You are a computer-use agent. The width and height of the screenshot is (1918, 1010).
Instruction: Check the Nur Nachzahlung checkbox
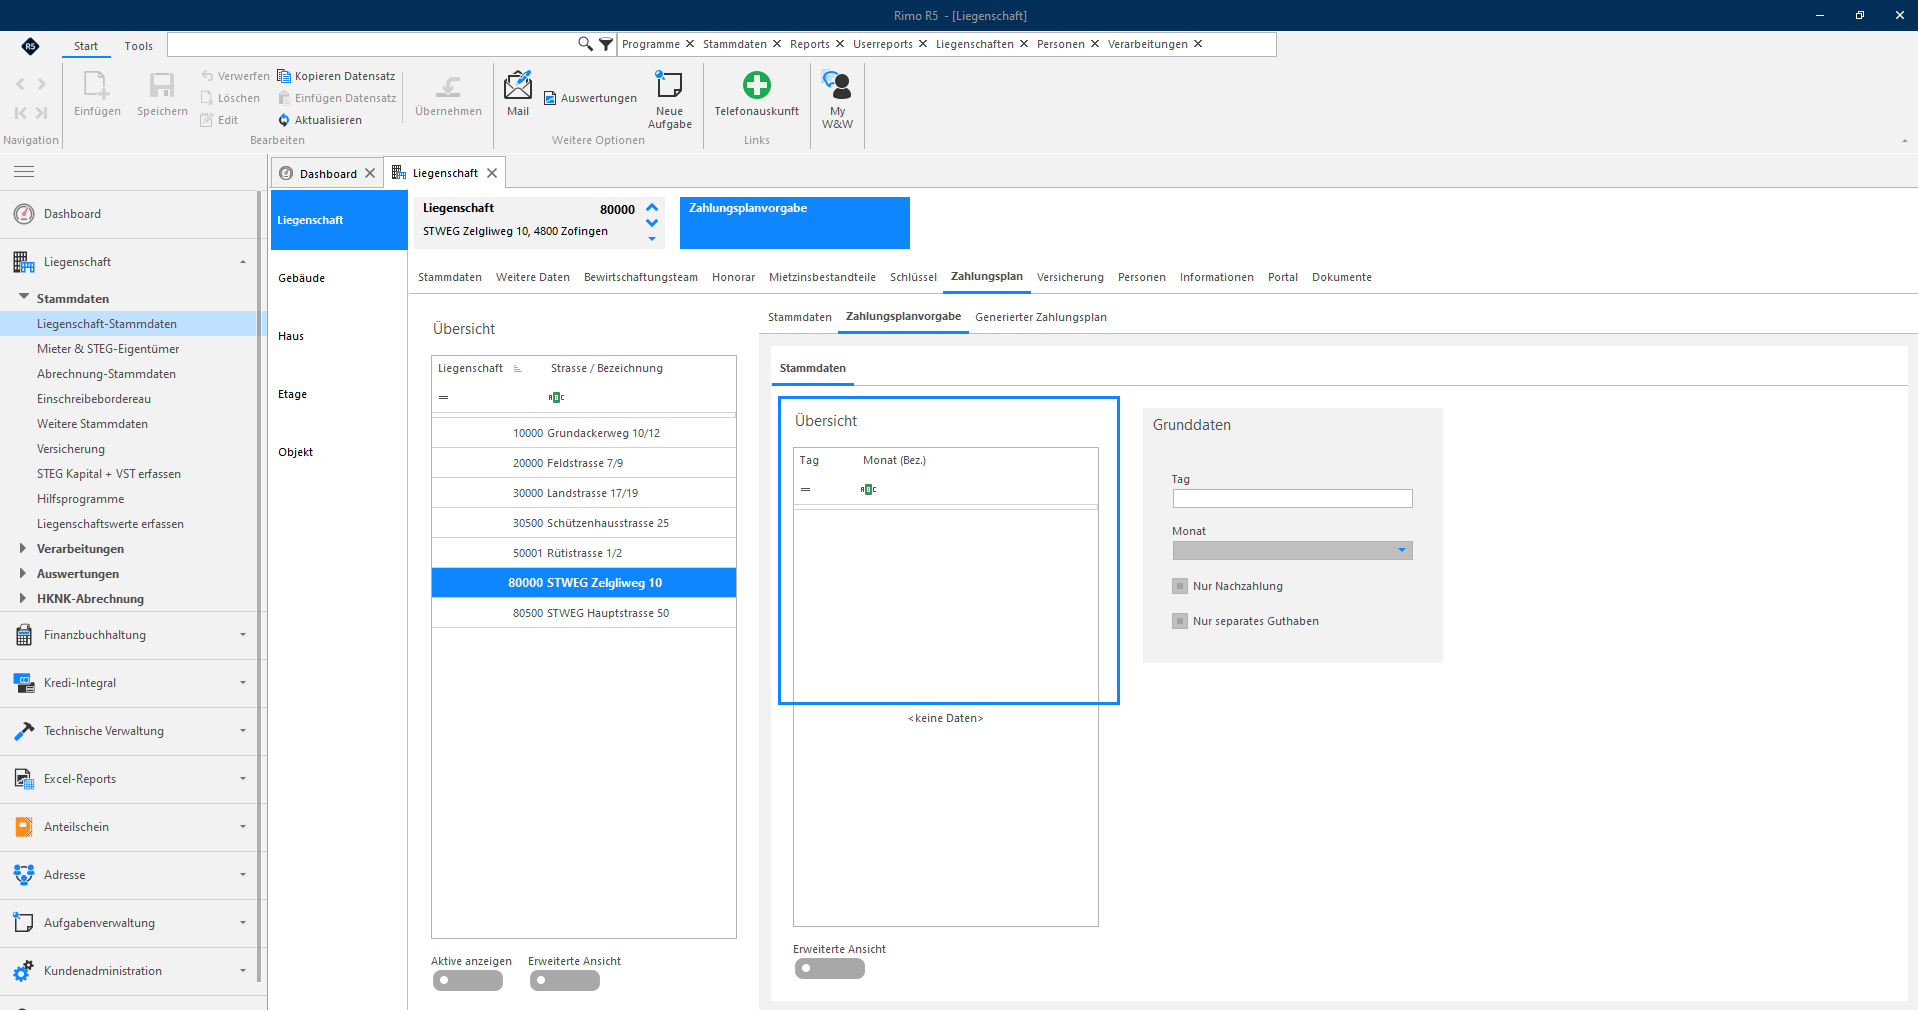point(1180,586)
